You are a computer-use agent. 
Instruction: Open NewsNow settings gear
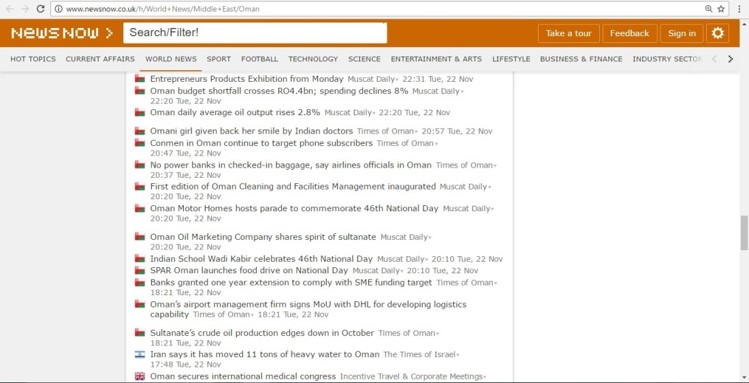pyautogui.click(x=717, y=33)
